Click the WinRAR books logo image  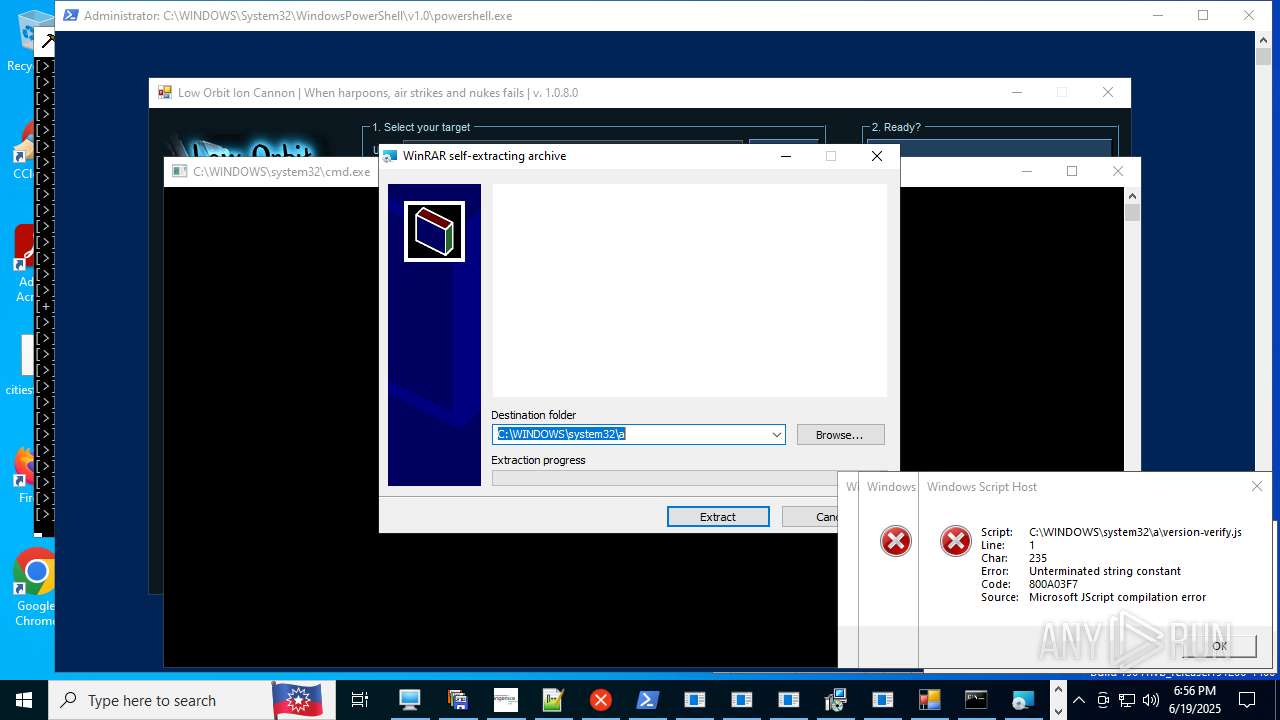[x=434, y=232]
